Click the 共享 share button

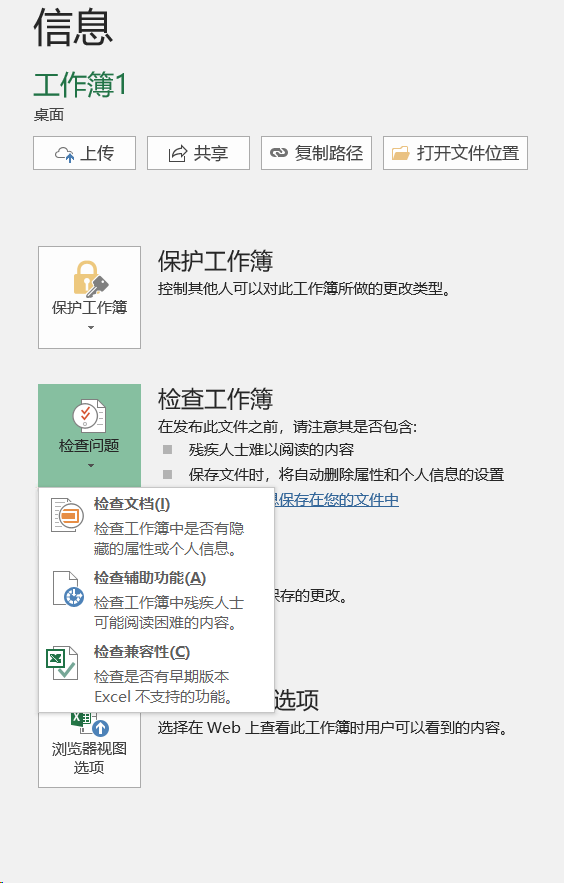click(198, 153)
